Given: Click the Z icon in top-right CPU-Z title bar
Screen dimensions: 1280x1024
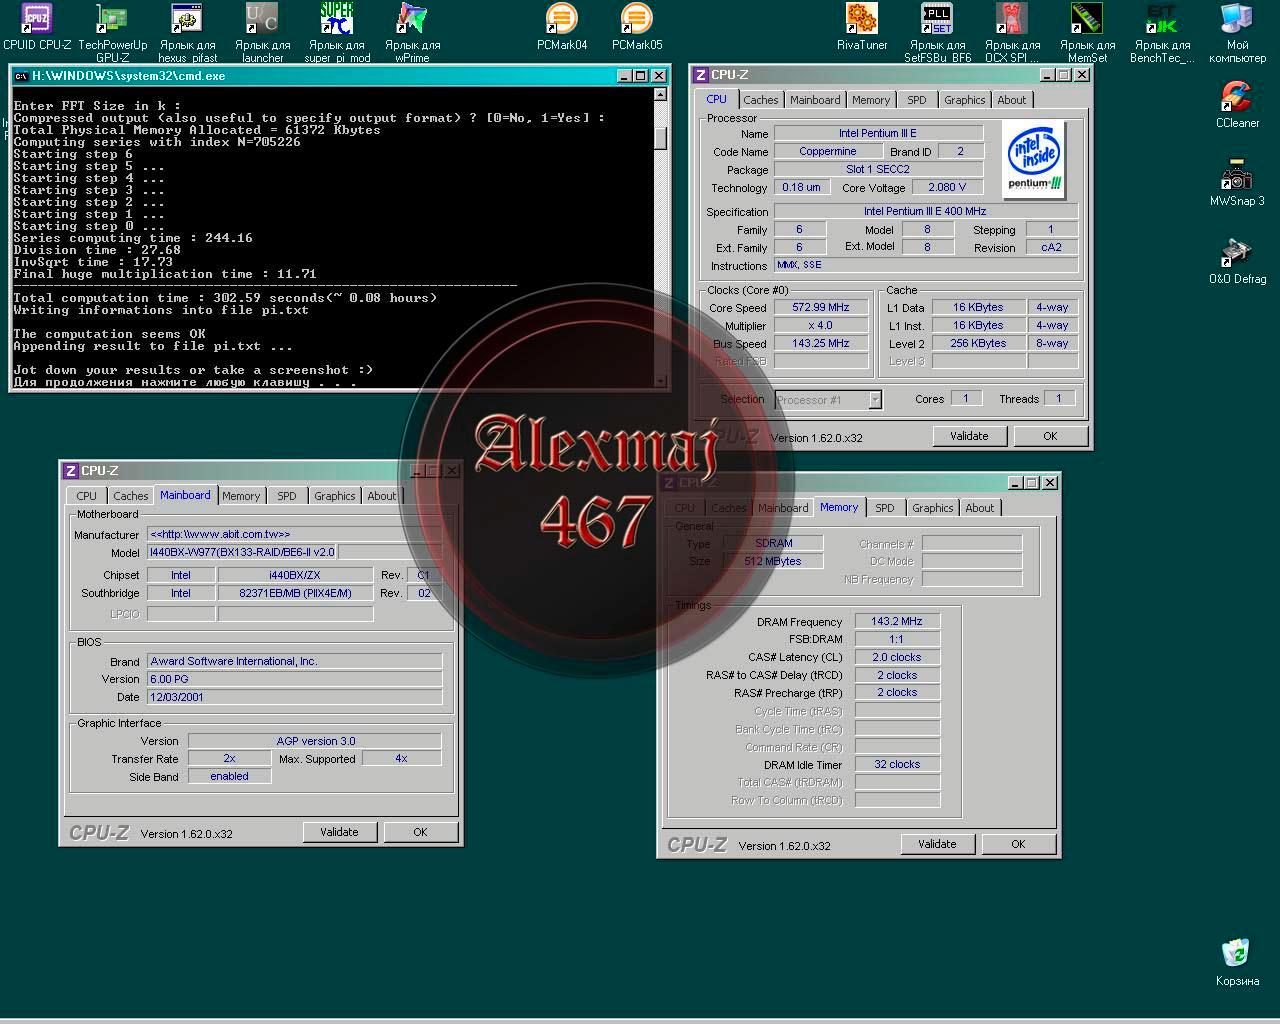Looking at the screenshot, I should coord(701,75).
